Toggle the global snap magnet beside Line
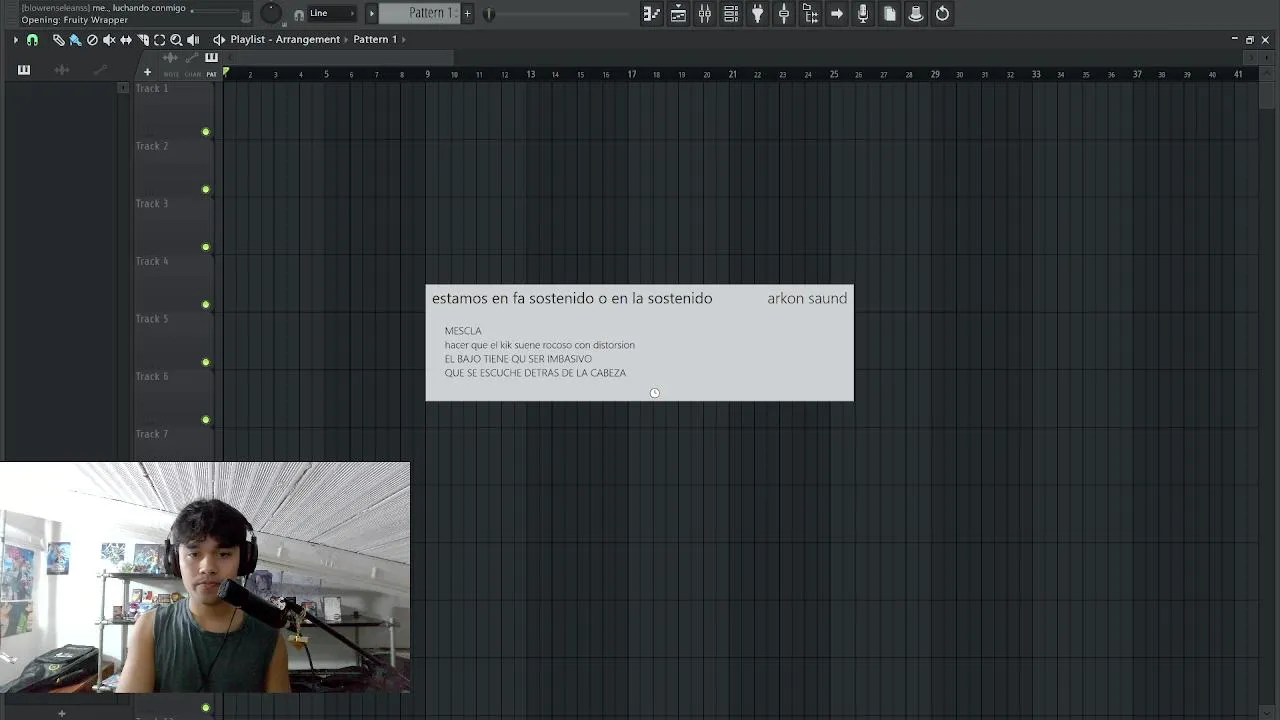Screen dimensions: 1280x720 tap(298, 14)
